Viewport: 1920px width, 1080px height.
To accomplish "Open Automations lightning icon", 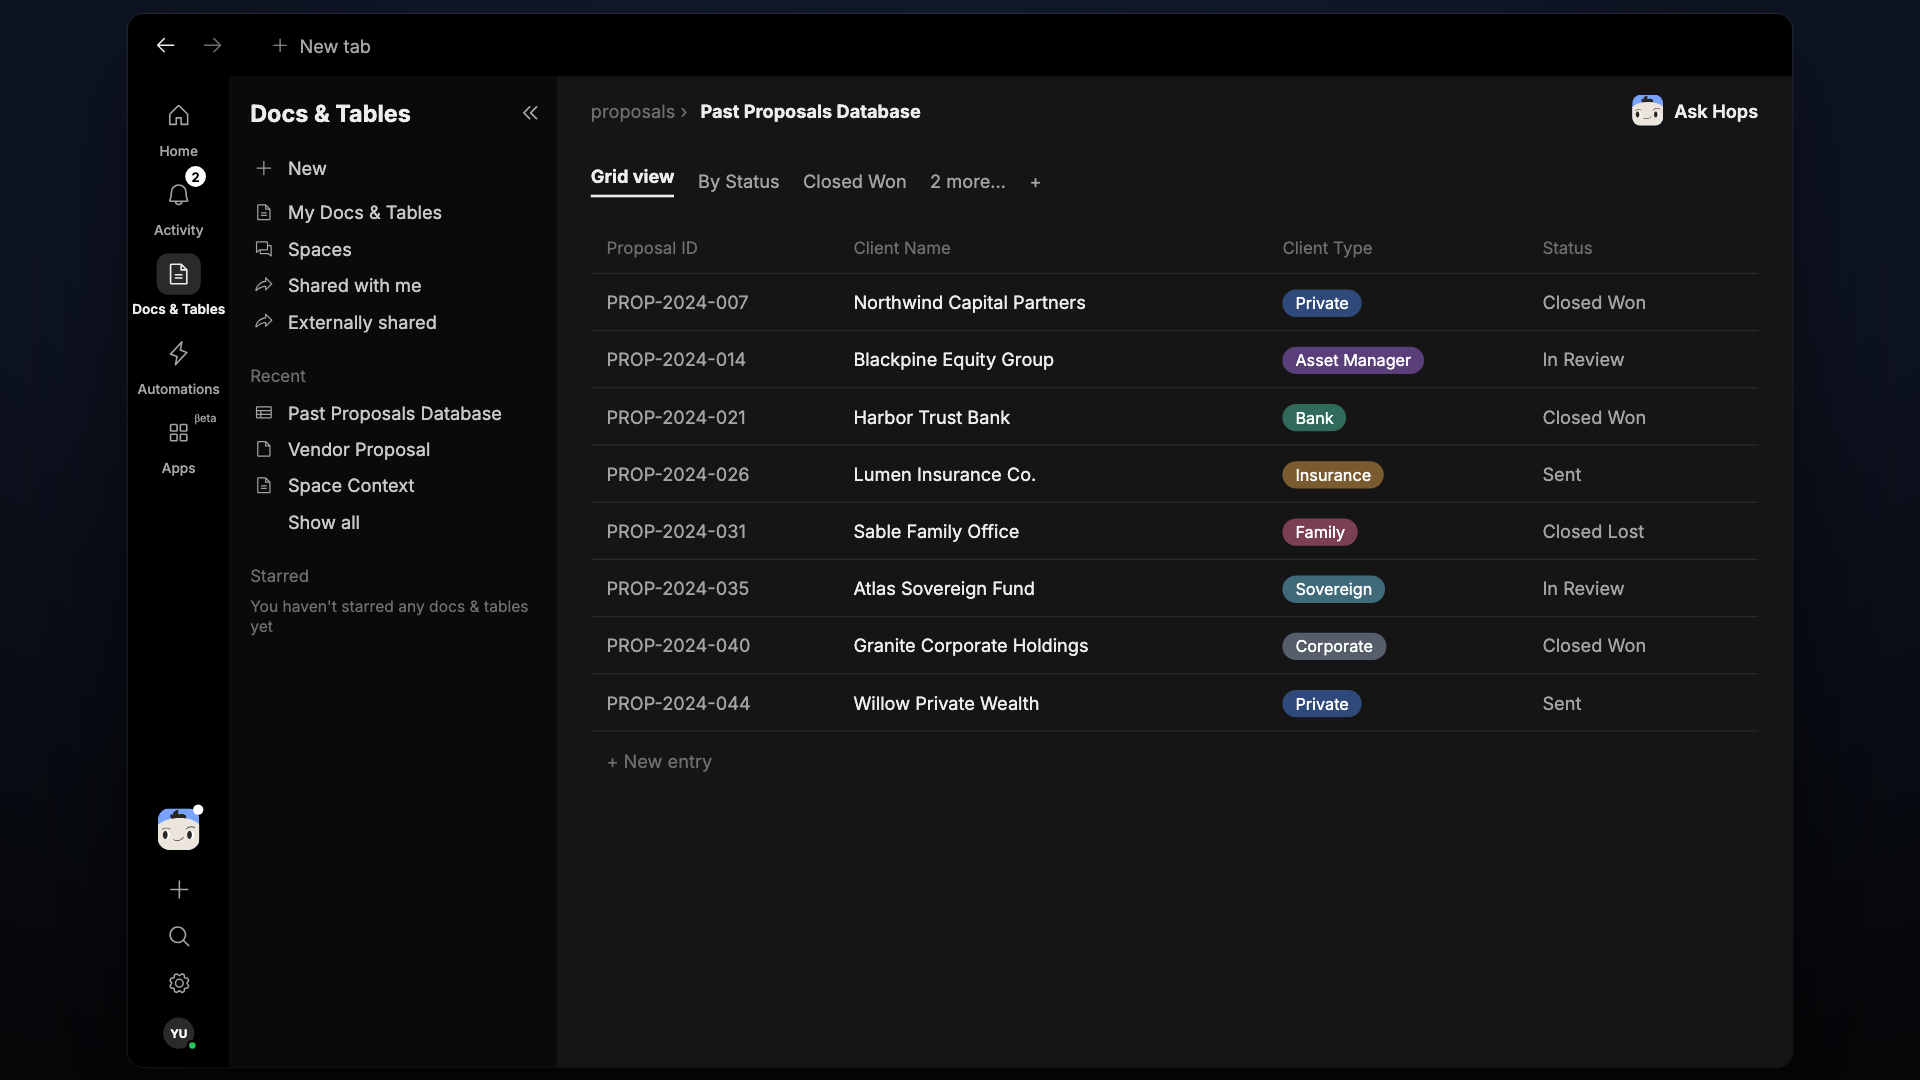I will click(178, 353).
